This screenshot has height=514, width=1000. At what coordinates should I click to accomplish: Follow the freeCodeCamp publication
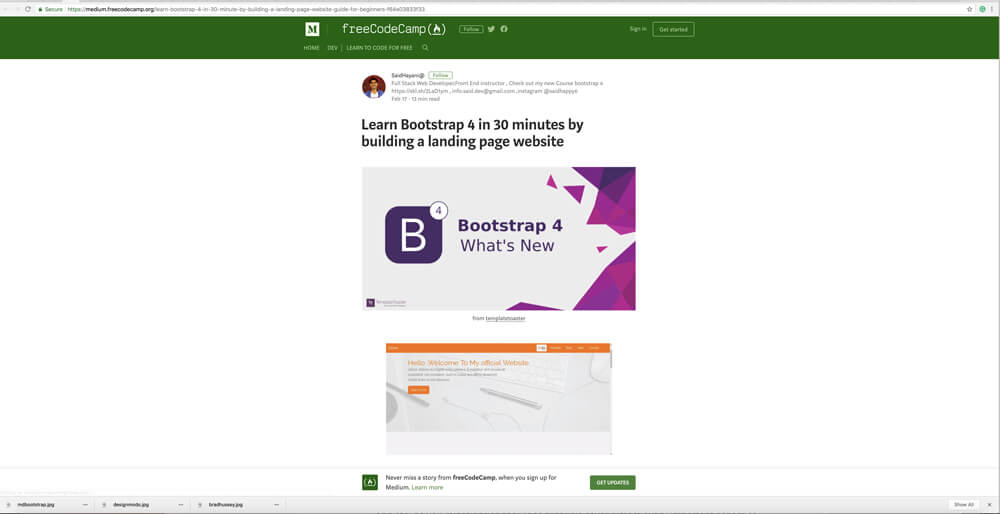pos(471,29)
